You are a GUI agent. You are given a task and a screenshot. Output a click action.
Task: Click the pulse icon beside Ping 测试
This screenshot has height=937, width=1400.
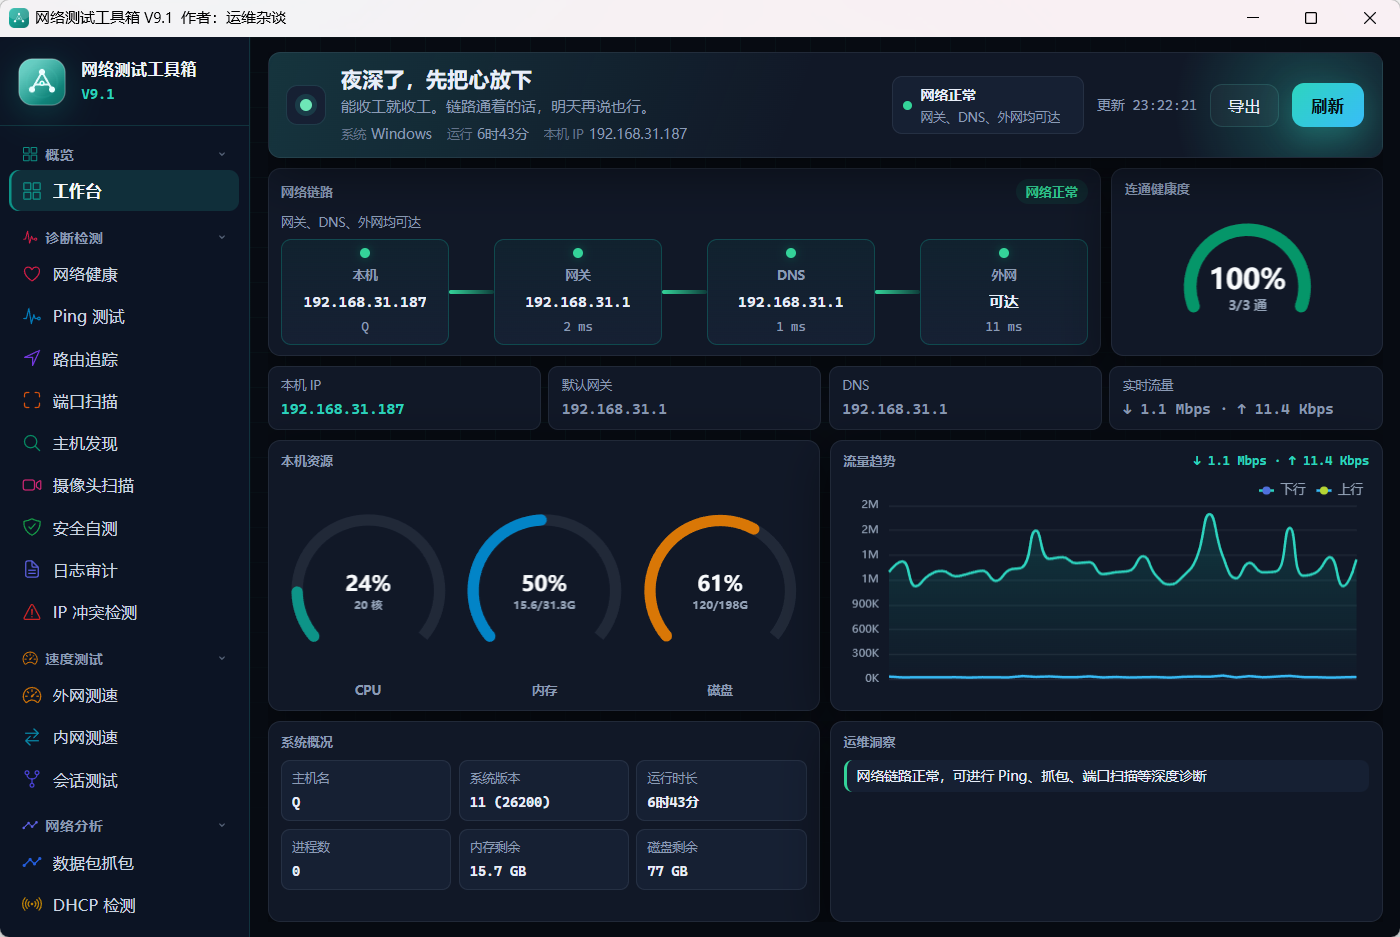coord(32,316)
